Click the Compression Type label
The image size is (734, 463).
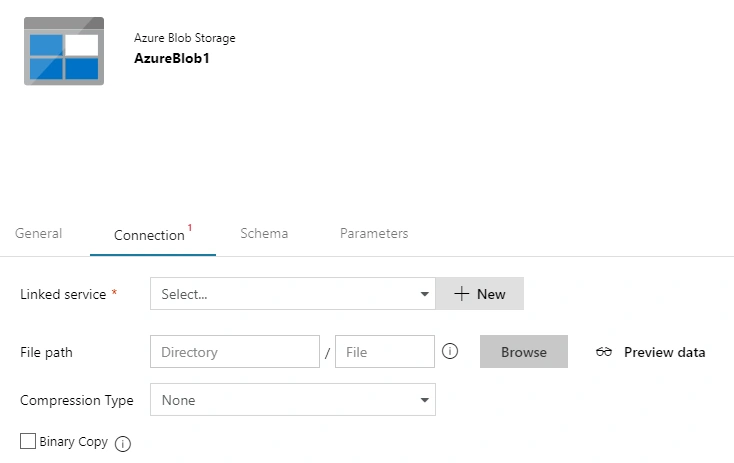77,401
